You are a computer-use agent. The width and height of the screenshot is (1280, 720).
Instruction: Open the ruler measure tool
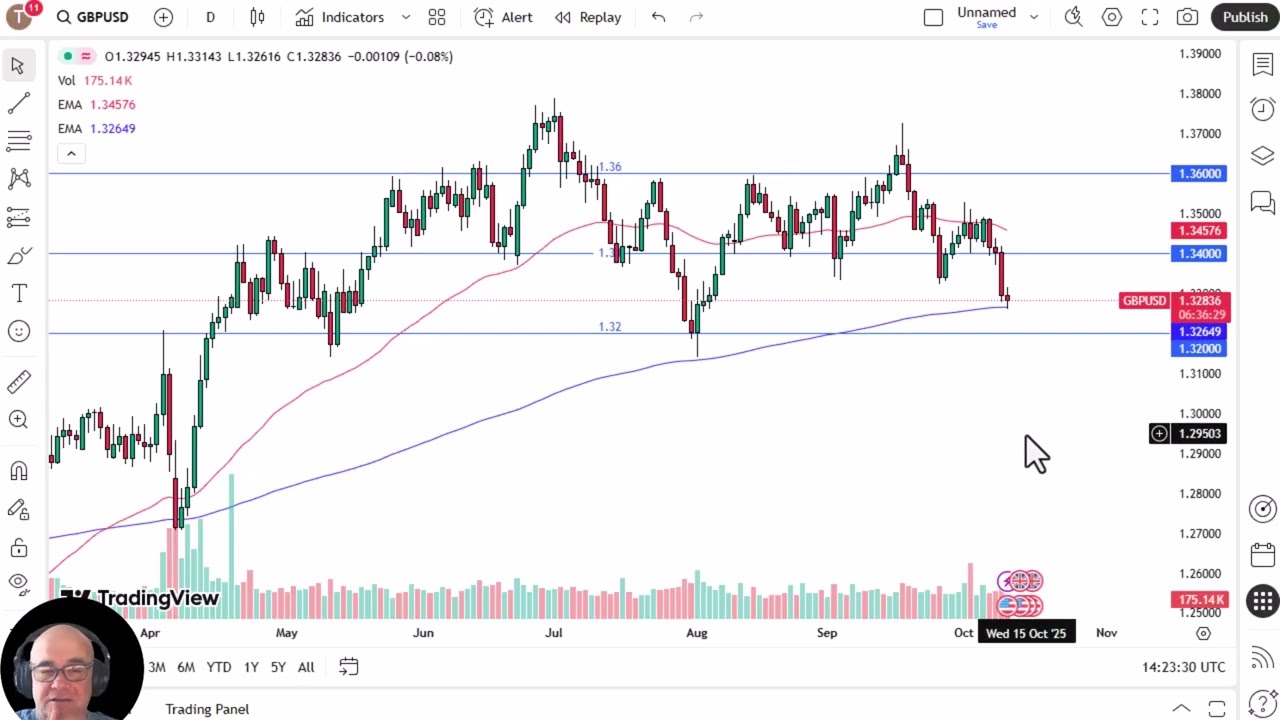19,381
